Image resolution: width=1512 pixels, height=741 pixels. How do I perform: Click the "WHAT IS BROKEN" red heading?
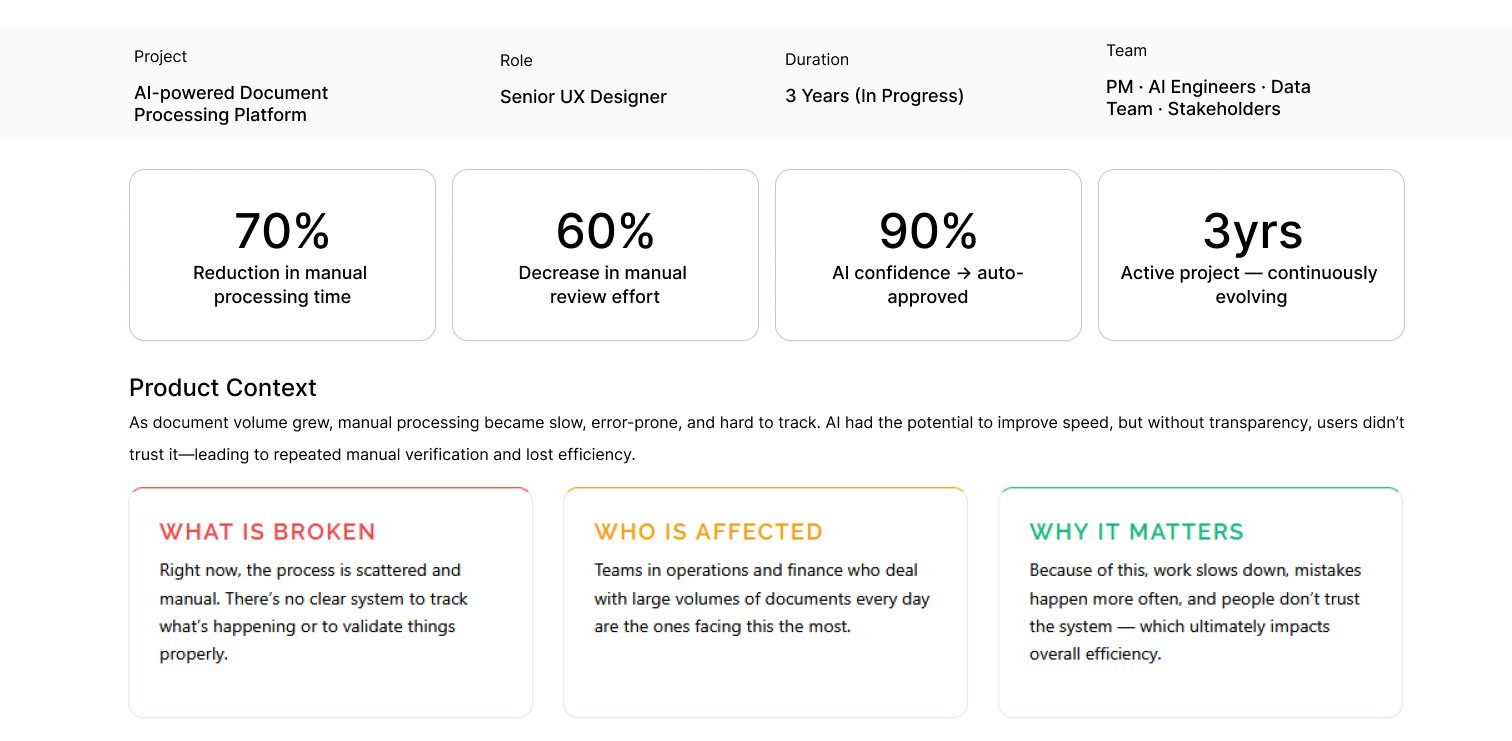click(267, 532)
